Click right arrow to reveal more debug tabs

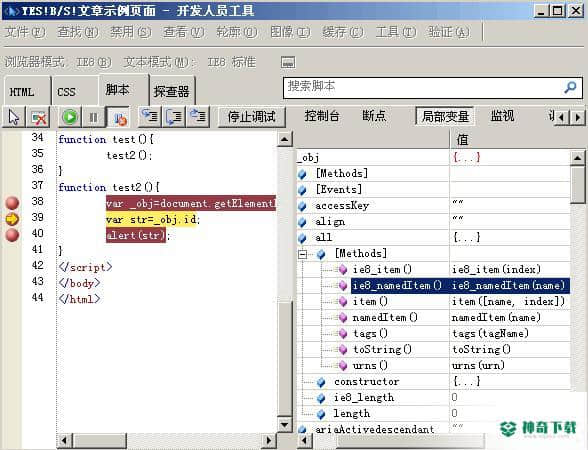(x=578, y=117)
